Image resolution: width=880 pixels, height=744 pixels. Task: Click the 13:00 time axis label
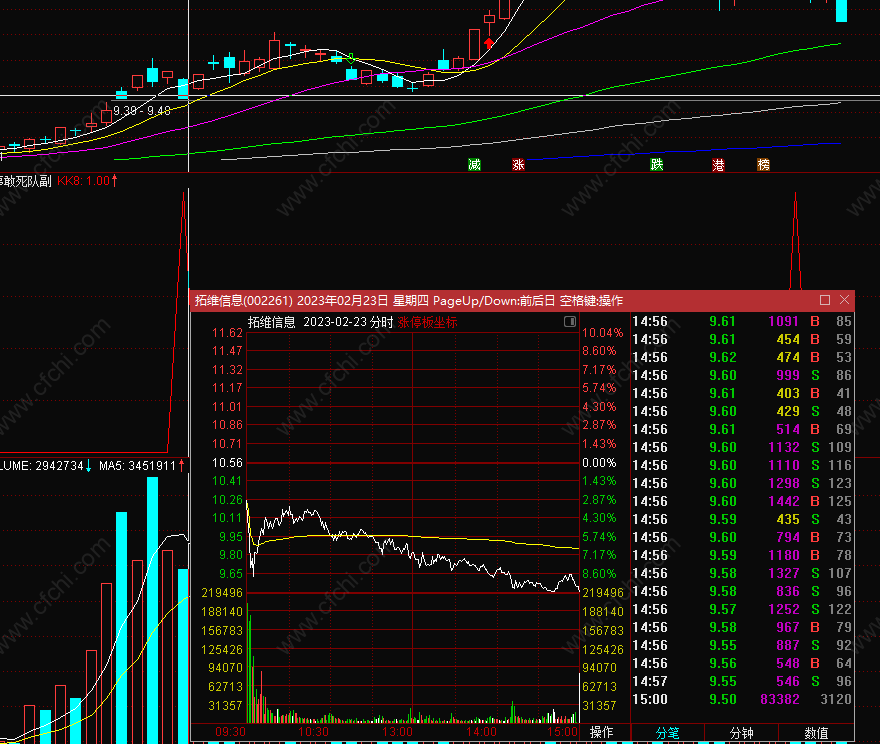point(397,732)
